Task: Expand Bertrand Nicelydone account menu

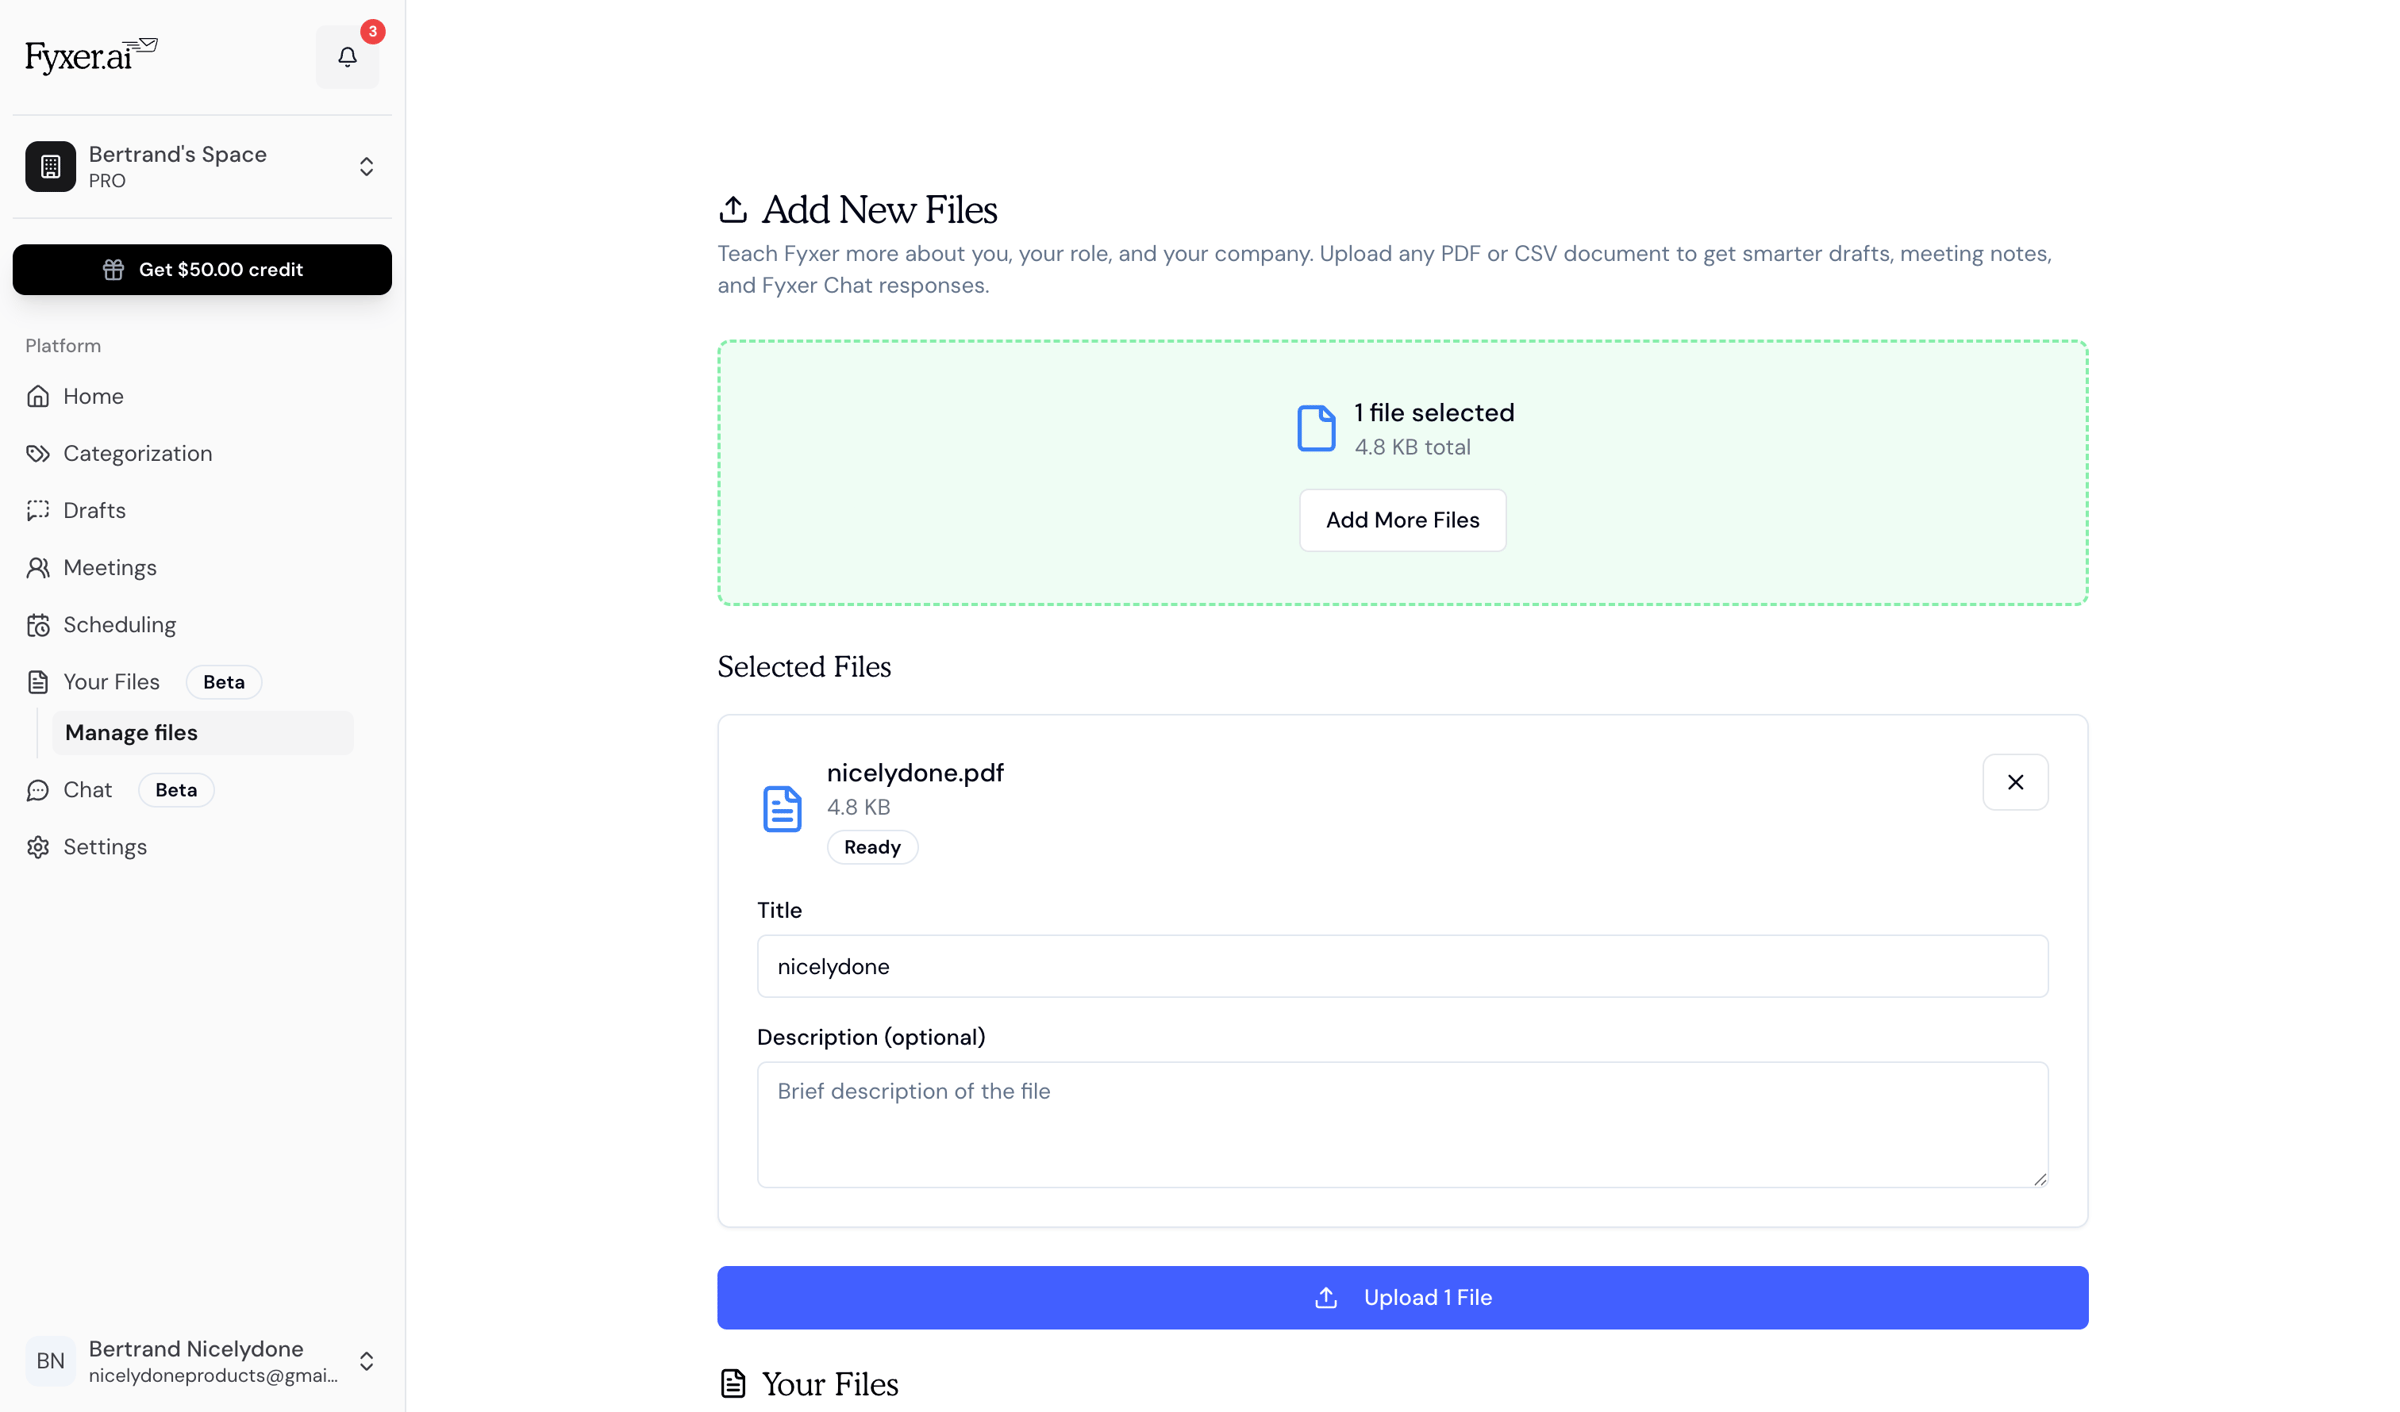Action: pos(366,1360)
